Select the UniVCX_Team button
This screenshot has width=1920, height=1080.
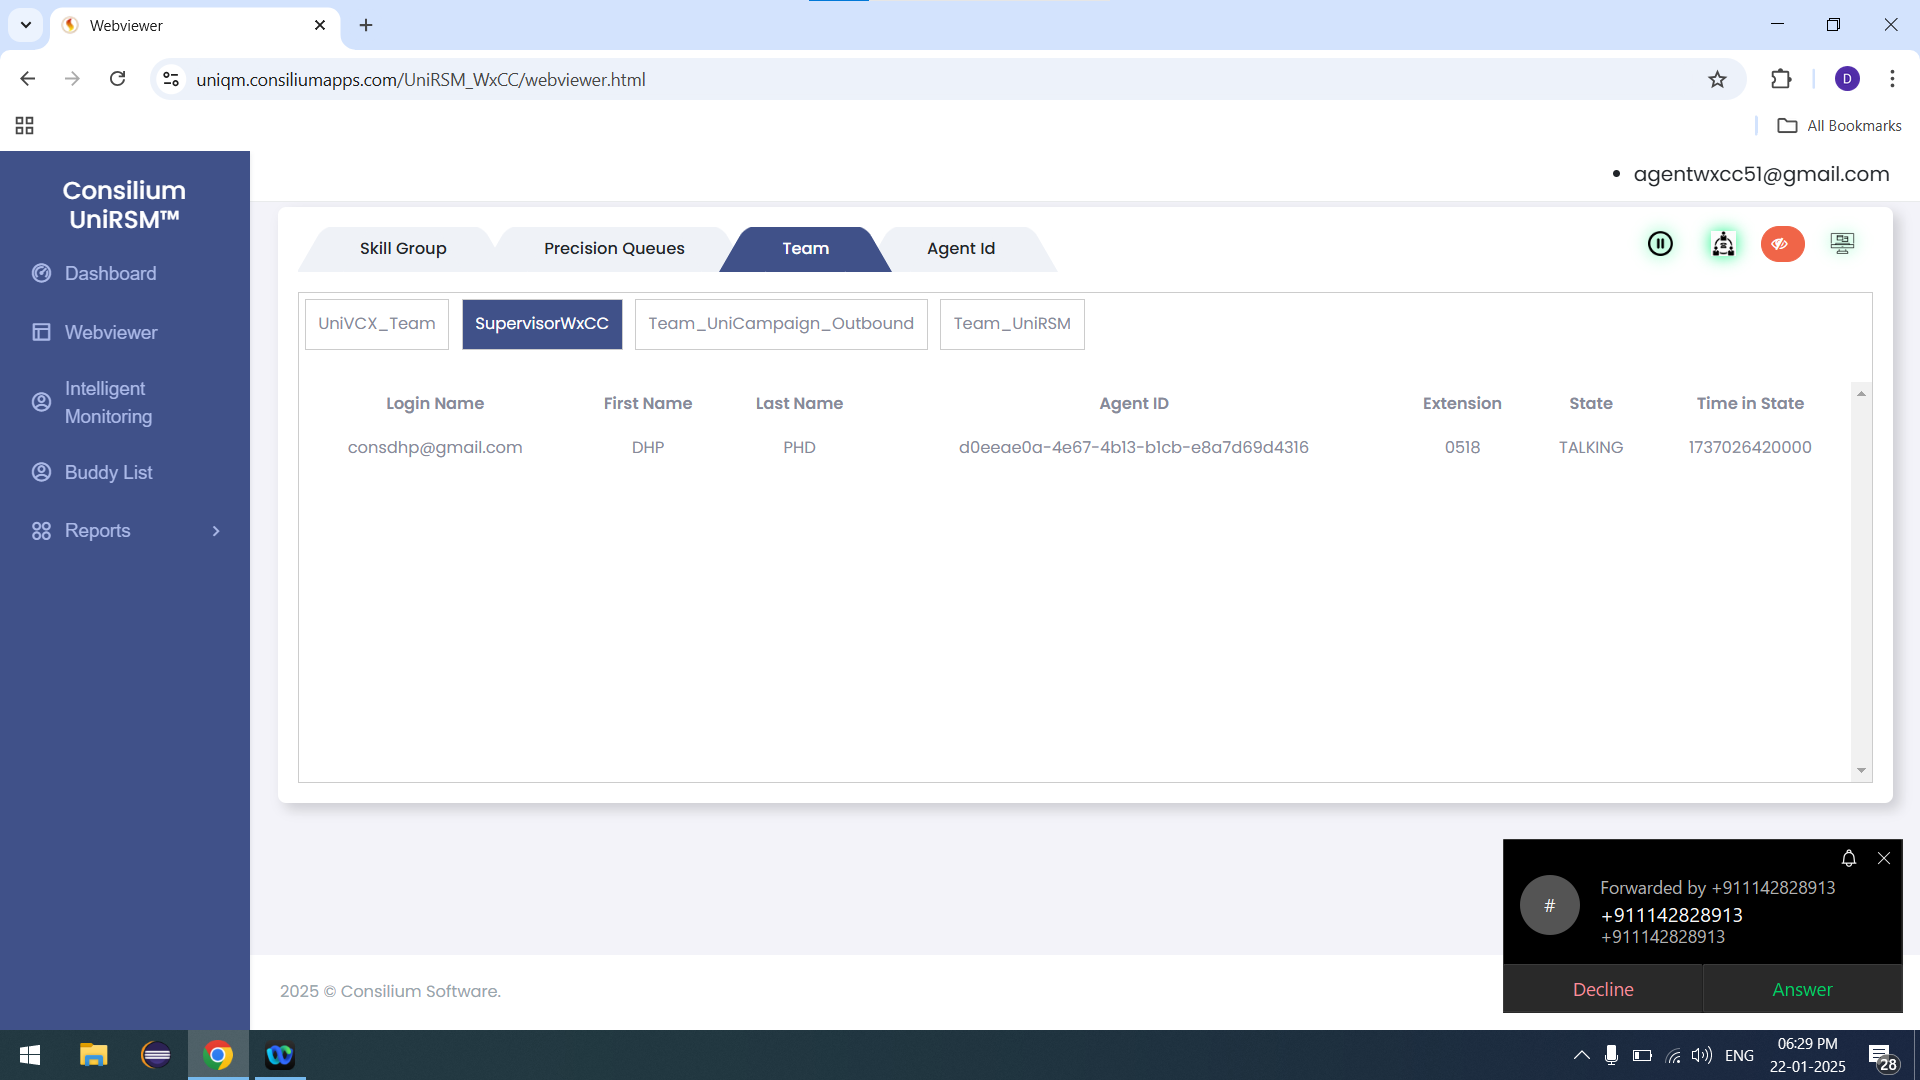pos(376,324)
